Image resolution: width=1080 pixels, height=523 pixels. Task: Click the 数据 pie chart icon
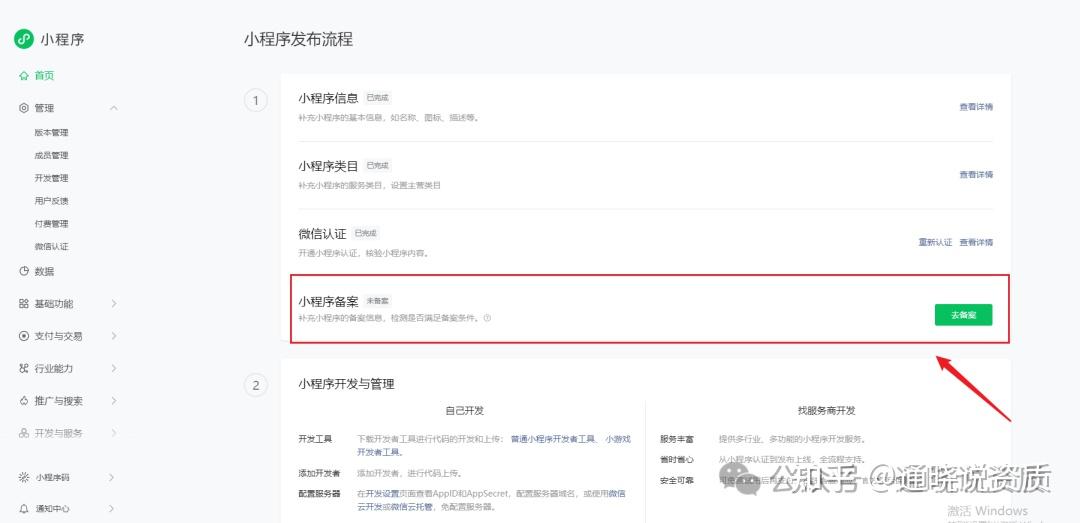click(24, 271)
